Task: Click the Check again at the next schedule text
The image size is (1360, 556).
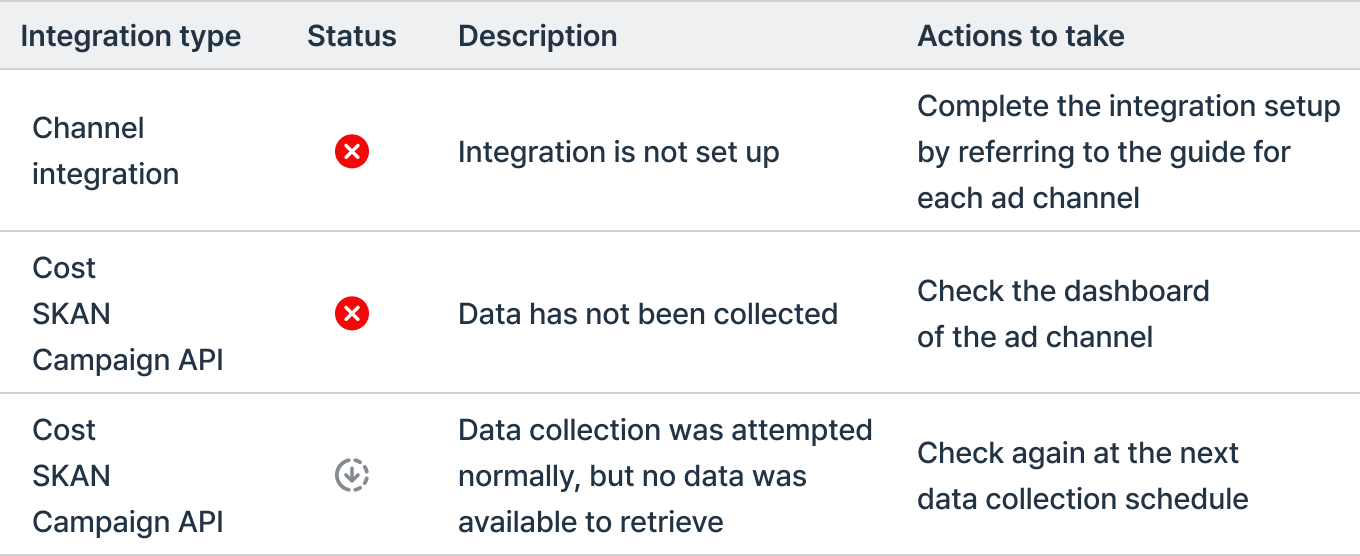Action: 1083,476
